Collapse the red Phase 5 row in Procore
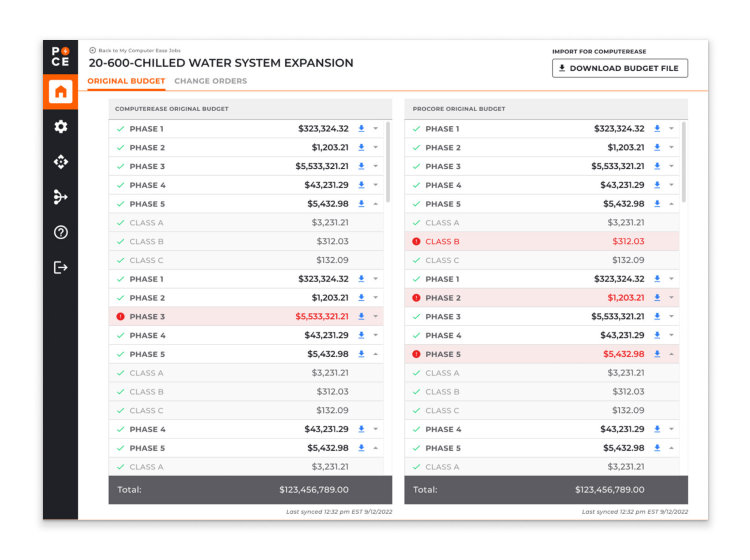The image size is (750, 560). pyautogui.click(x=671, y=354)
